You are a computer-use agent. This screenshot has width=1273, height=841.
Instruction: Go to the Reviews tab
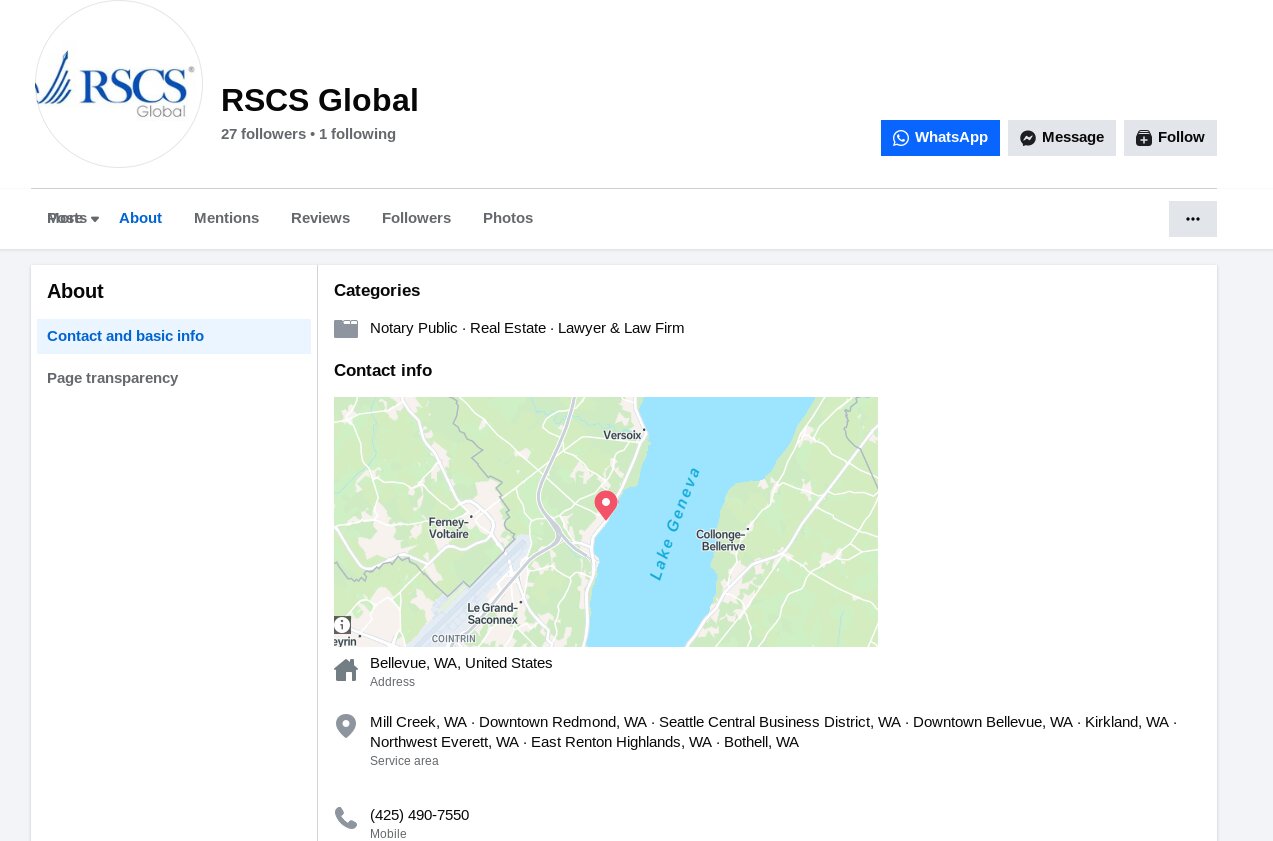(320, 218)
